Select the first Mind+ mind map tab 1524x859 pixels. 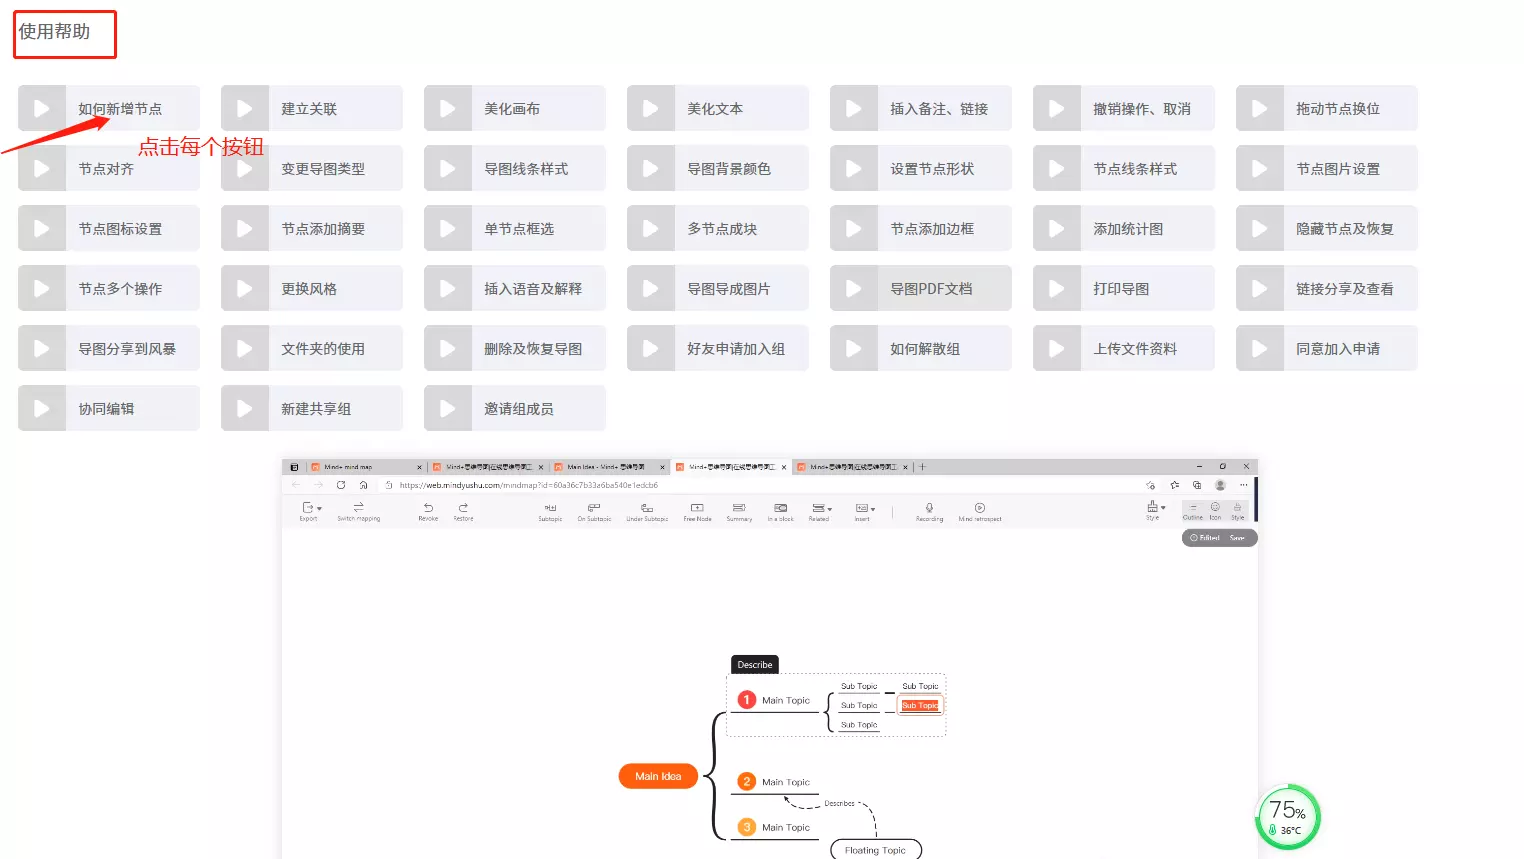[x=360, y=467]
